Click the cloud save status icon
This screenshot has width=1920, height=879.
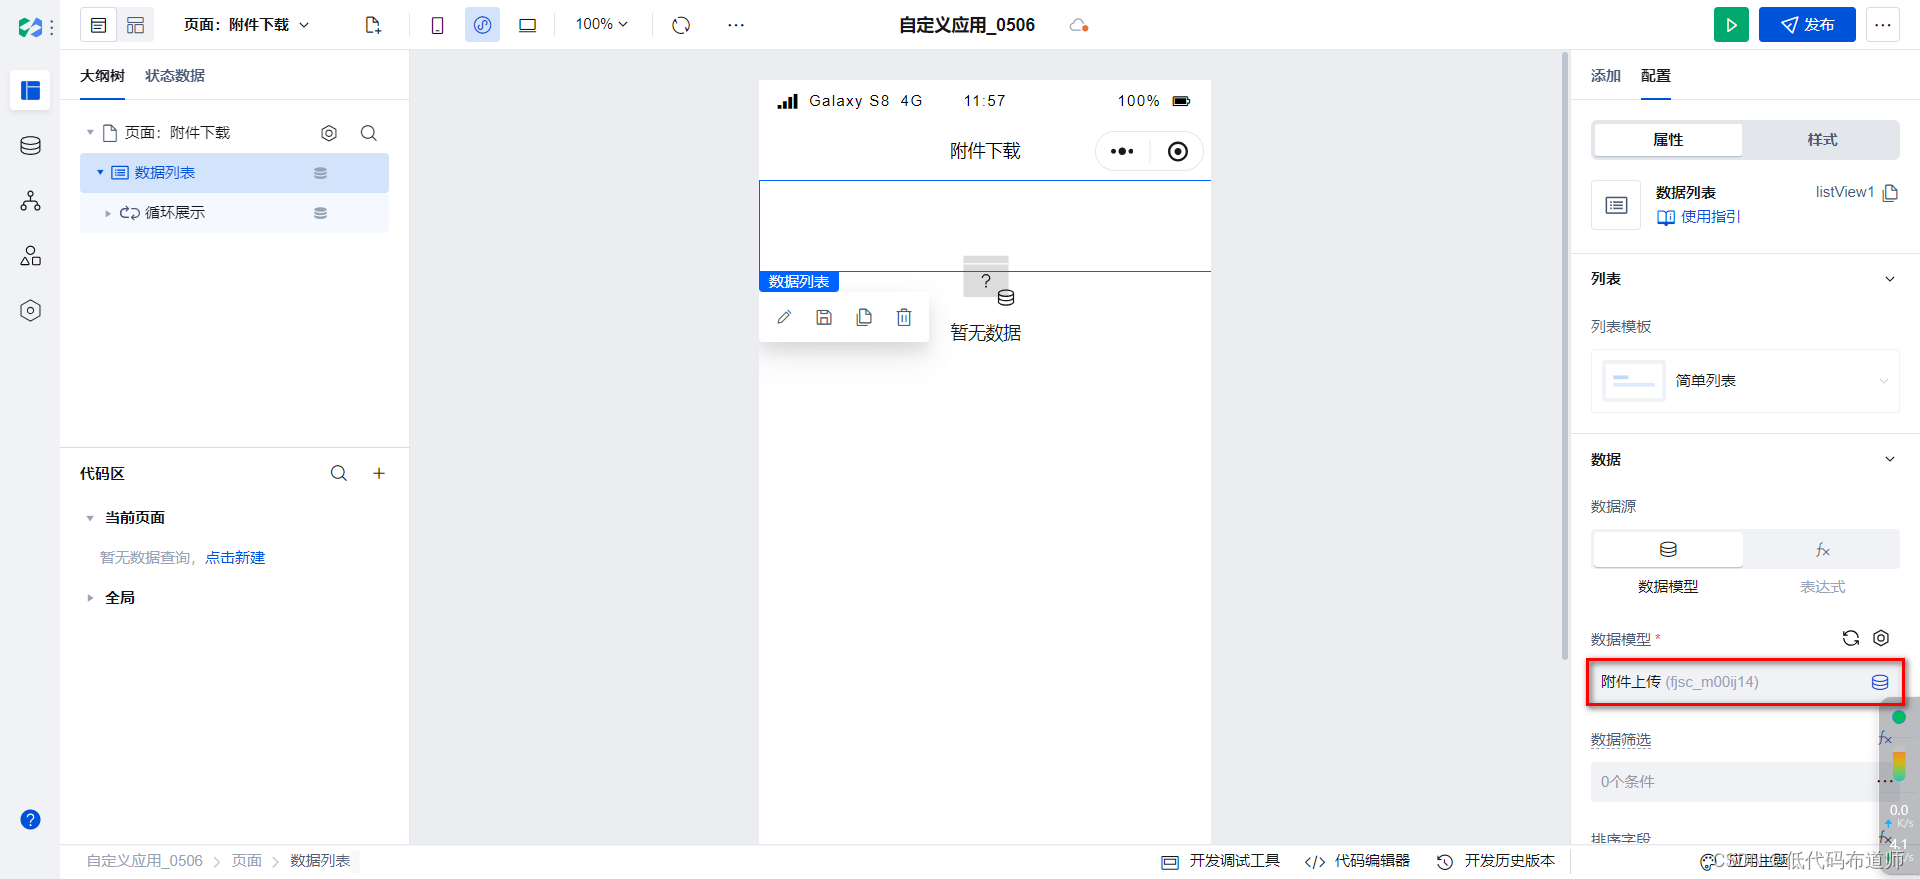pos(1078,25)
